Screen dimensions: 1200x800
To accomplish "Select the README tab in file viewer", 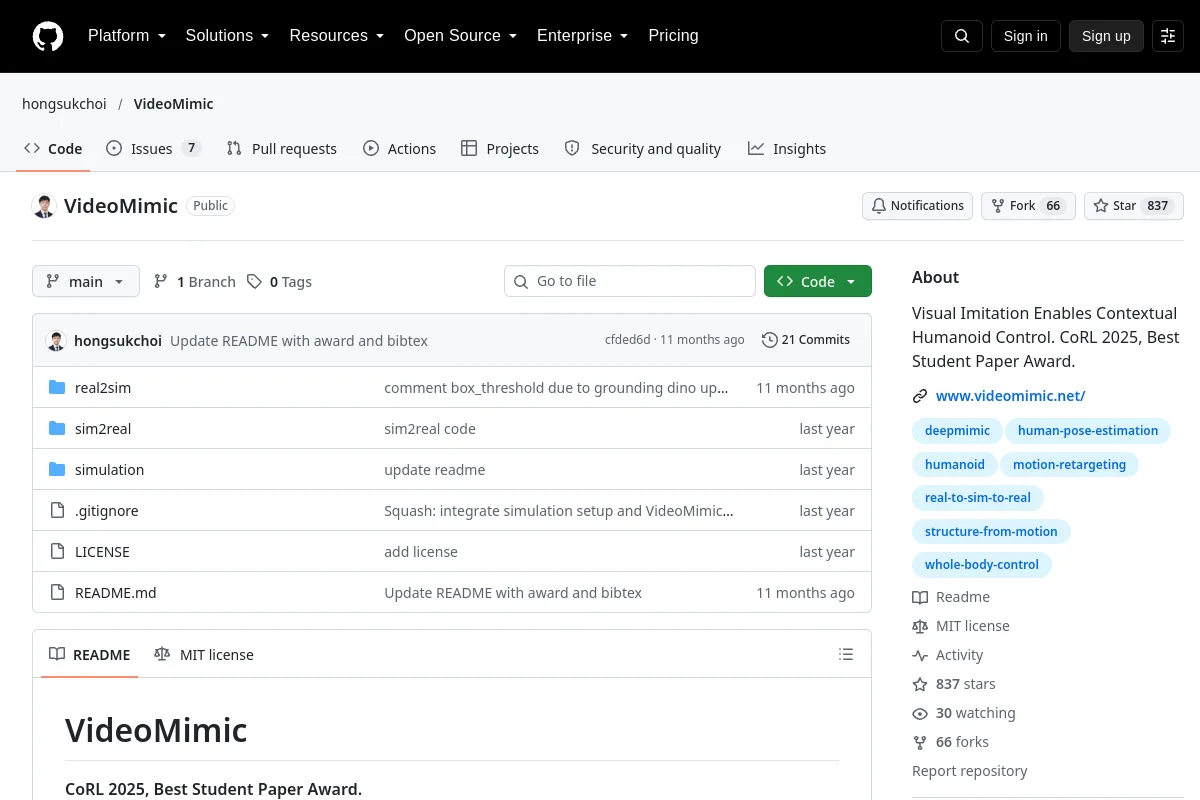I will 90,655.
